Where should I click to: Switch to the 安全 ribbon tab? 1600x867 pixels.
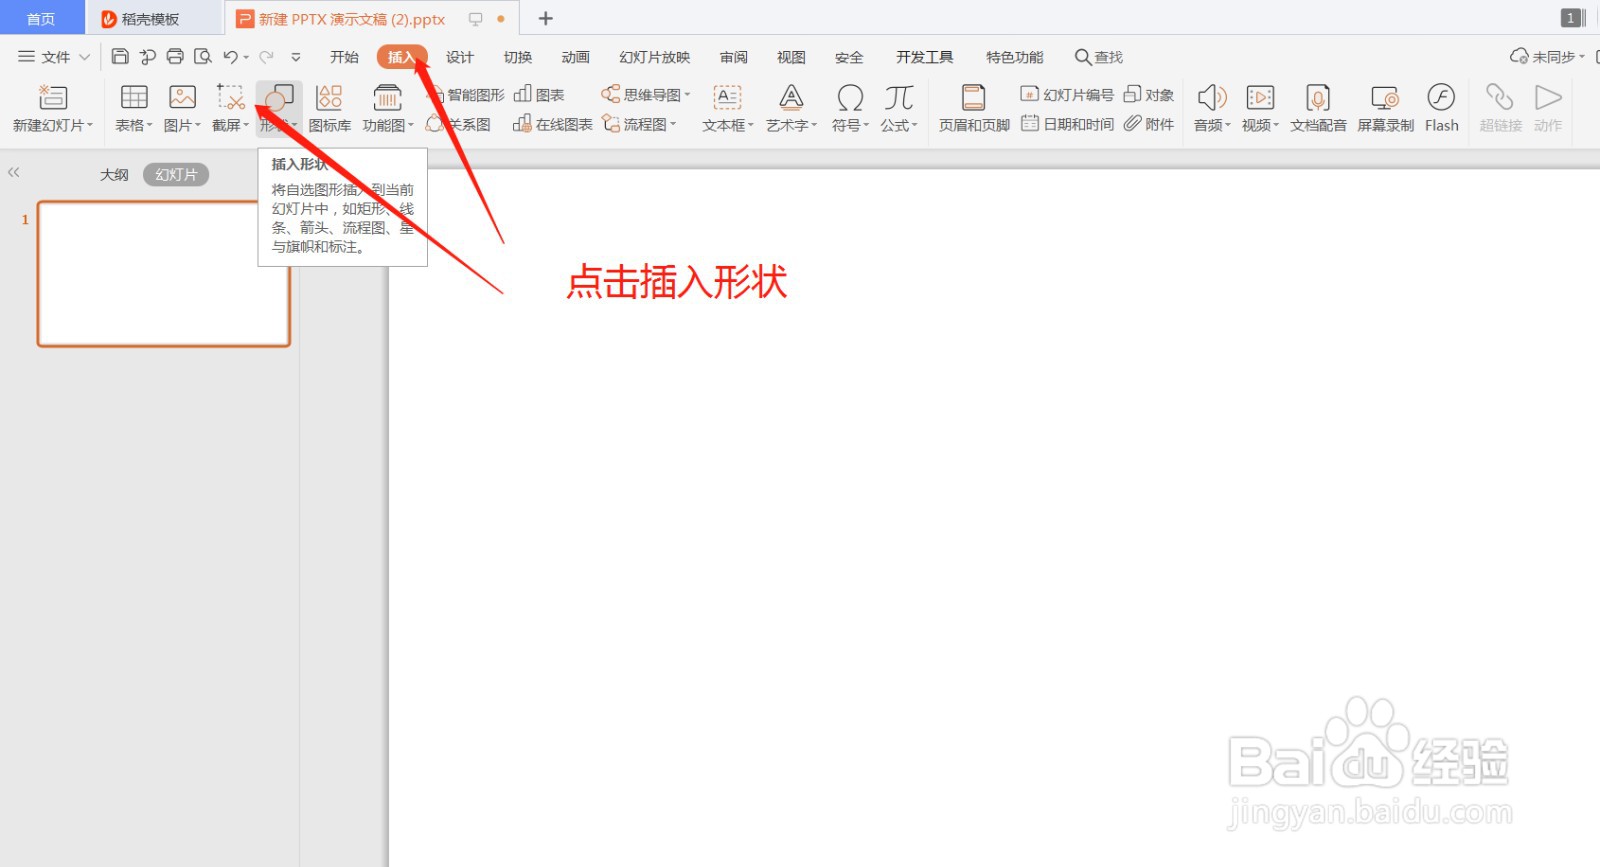849,57
